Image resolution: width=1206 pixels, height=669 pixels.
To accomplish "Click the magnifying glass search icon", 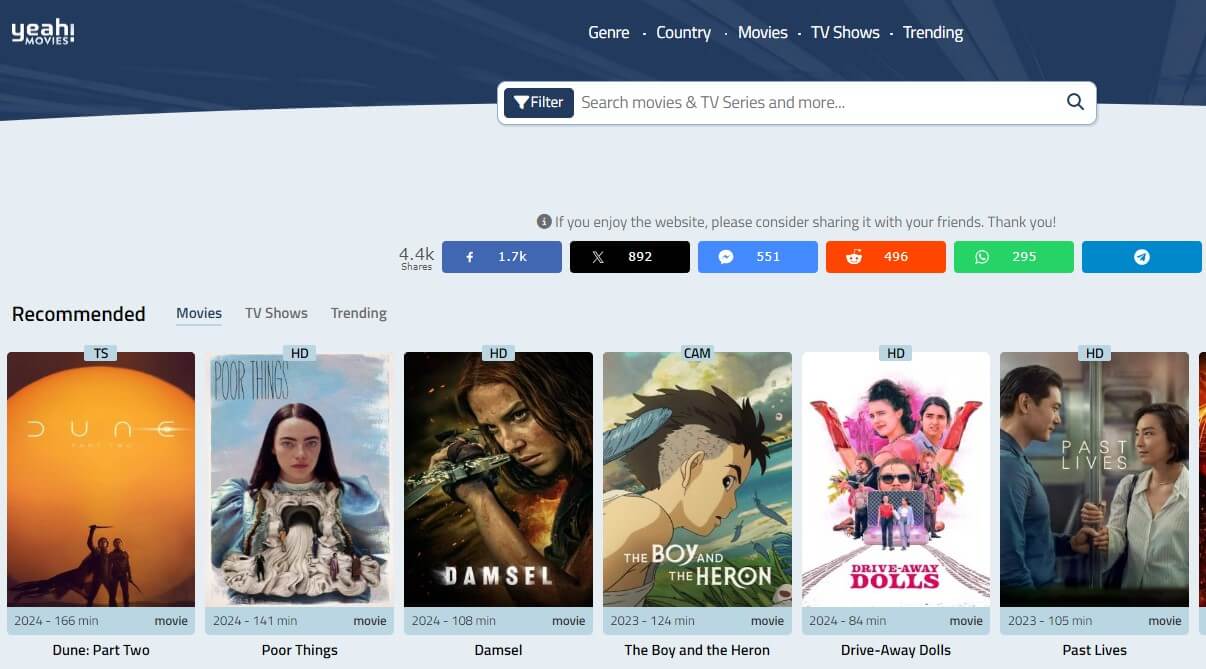I will (1075, 102).
